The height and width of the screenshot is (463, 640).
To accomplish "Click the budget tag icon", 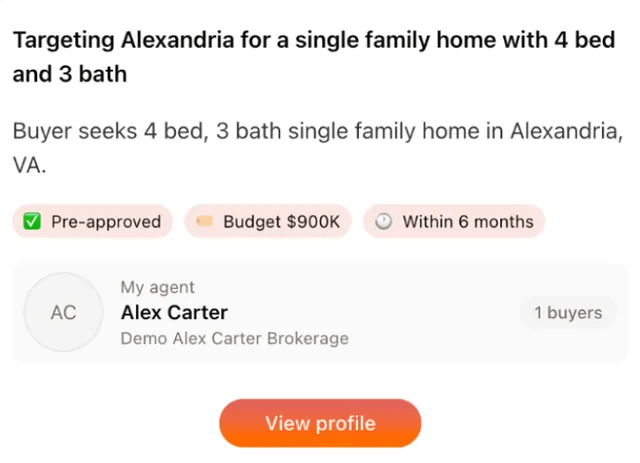I will tap(204, 221).
